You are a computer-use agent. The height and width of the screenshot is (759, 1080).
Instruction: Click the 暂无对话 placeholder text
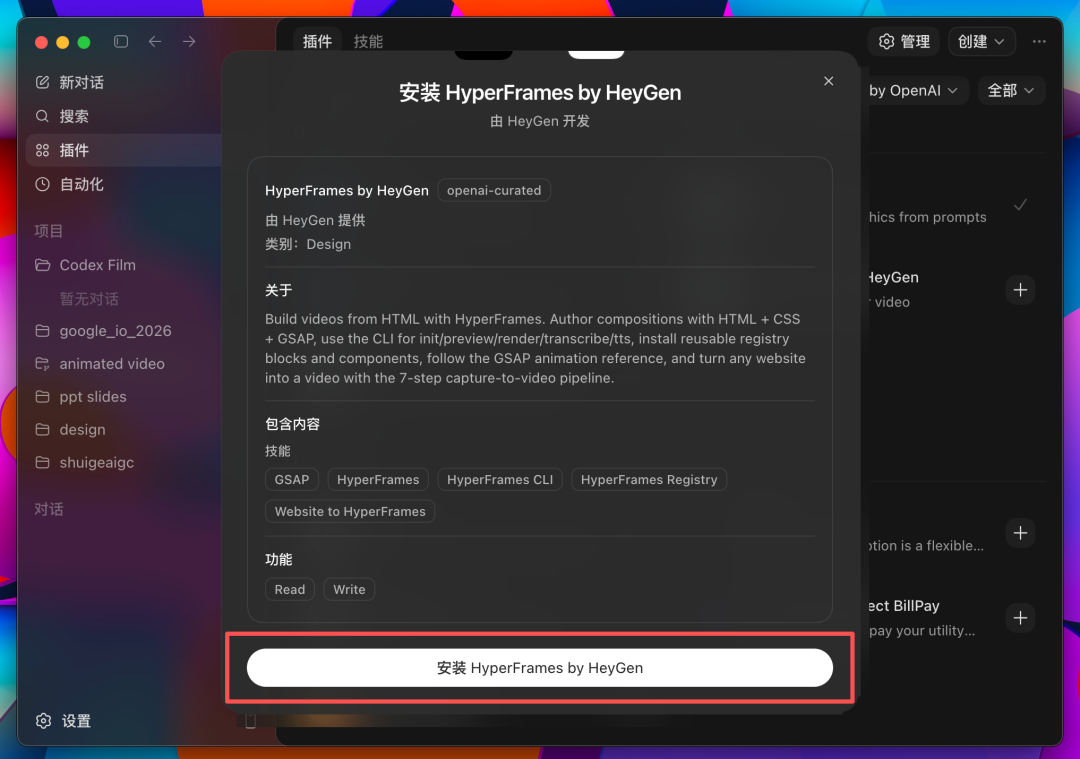[89, 299]
